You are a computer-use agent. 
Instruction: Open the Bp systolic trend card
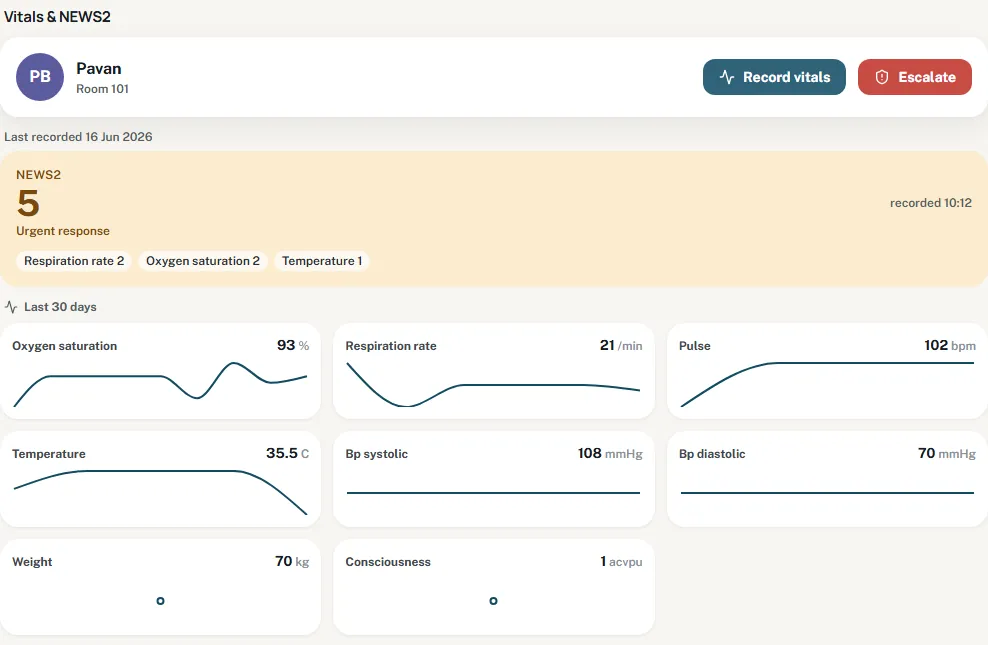pos(494,479)
